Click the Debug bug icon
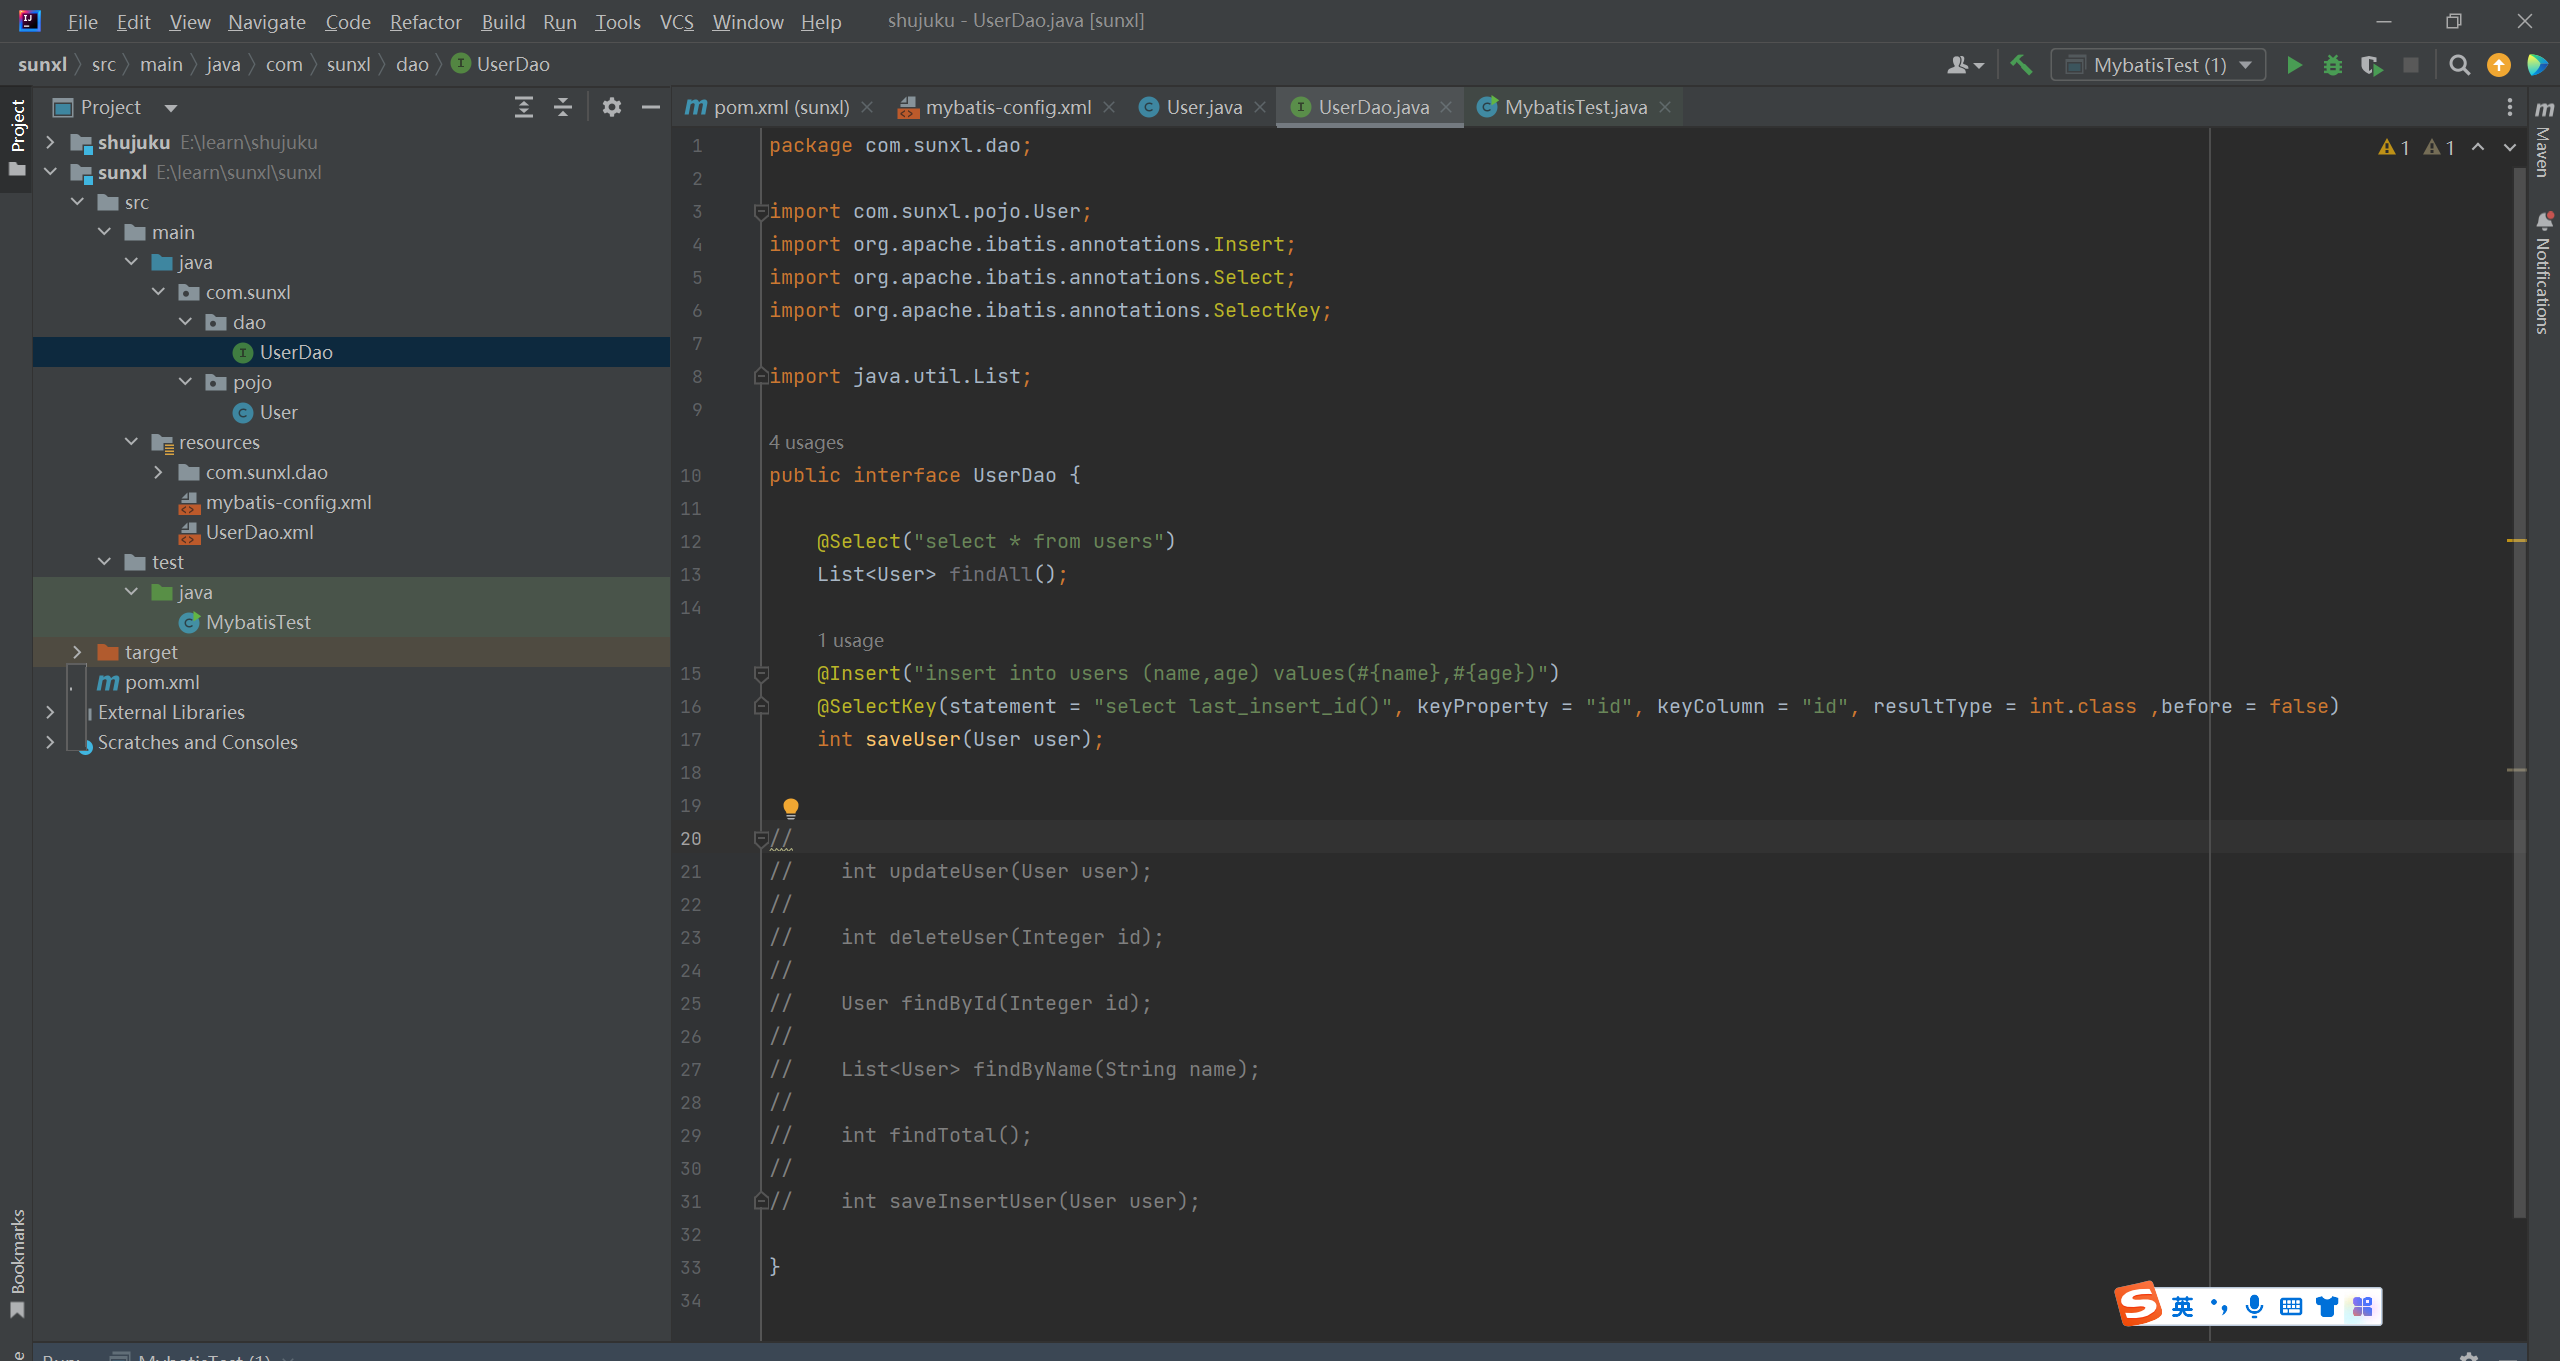2560x1361 pixels. click(2333, 65)
